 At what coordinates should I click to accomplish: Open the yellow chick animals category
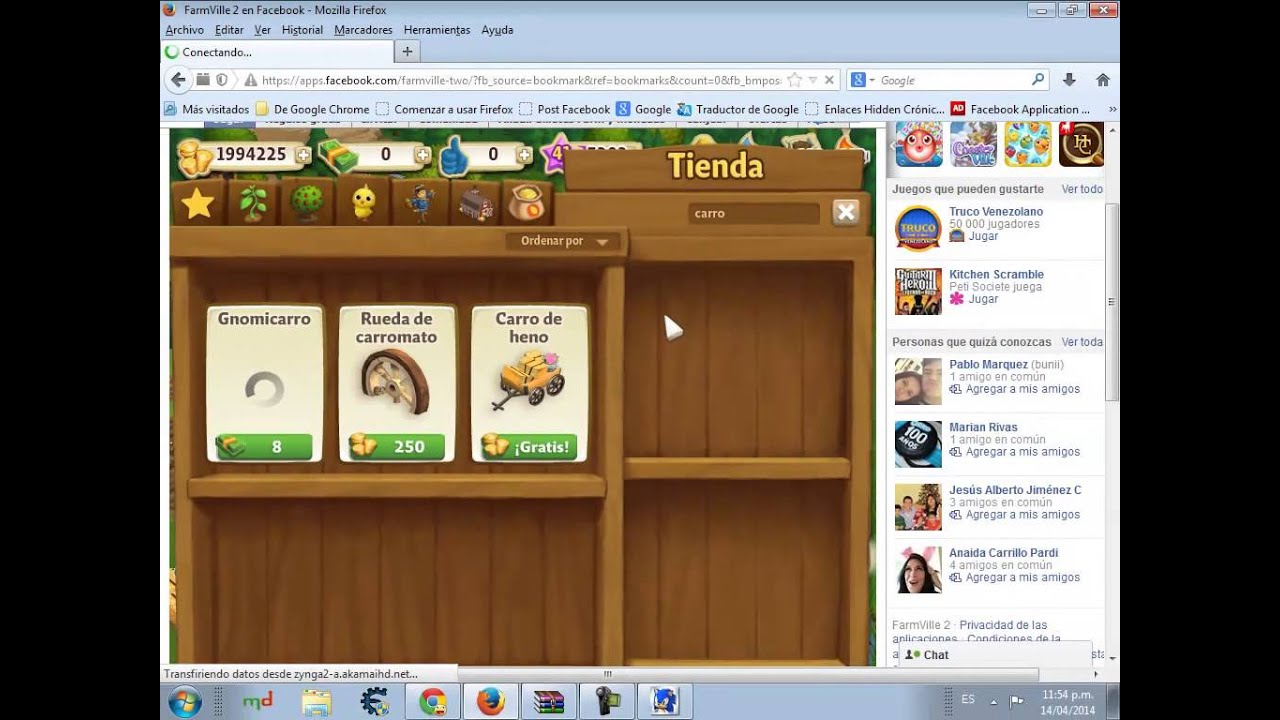362,203
